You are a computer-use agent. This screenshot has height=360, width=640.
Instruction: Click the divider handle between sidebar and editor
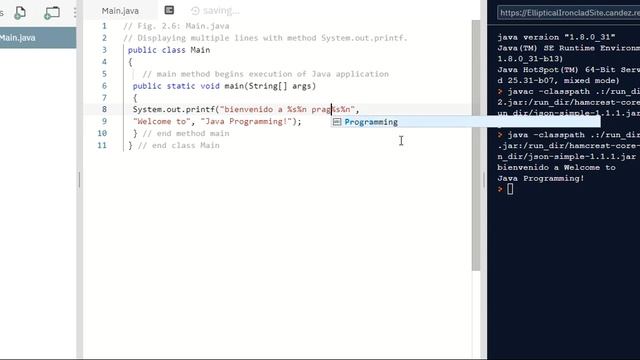coord(79,180)
